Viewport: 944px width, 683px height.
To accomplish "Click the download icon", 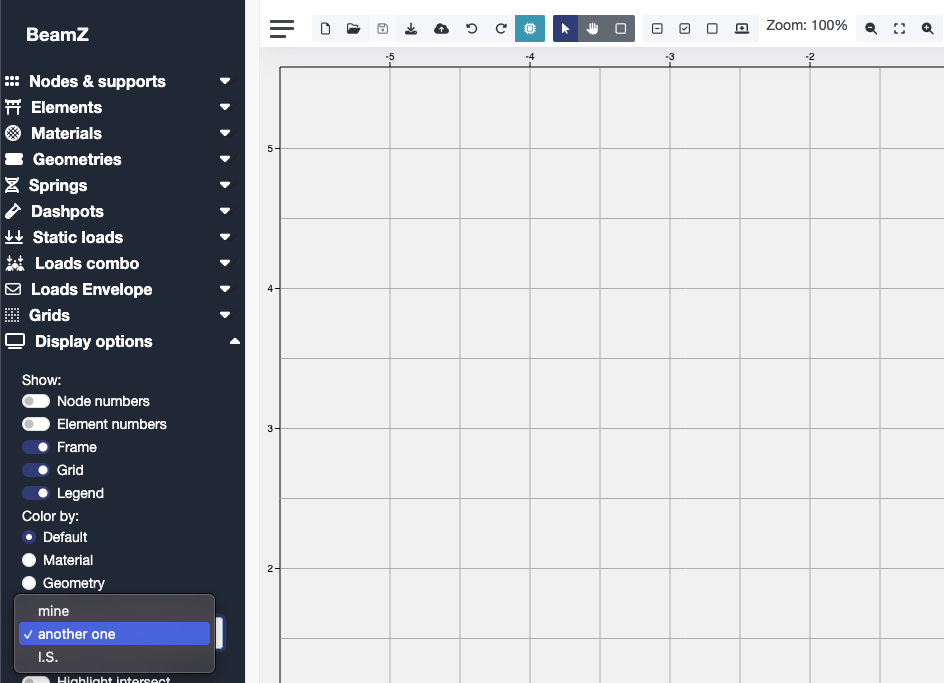I will point(412,29).
